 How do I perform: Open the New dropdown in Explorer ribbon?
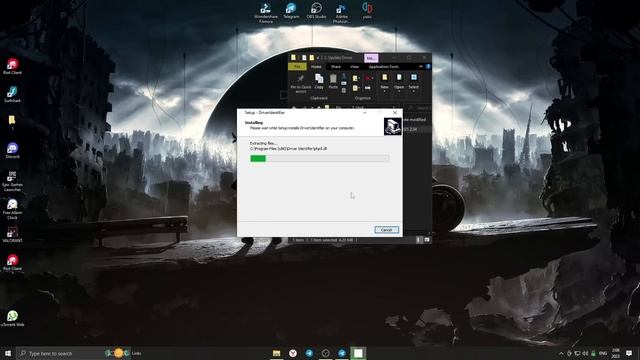pyautogui.click(x=384, y=82)
